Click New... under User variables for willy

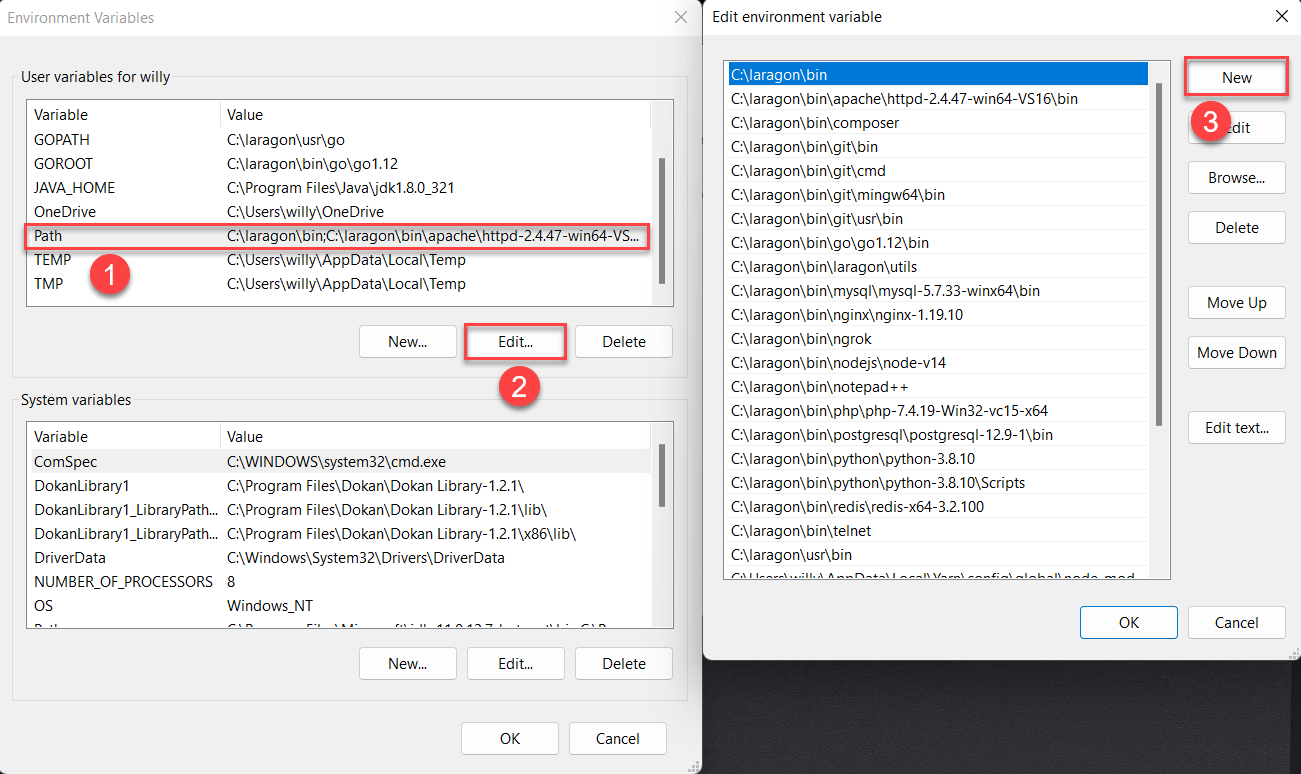[408, 342]
